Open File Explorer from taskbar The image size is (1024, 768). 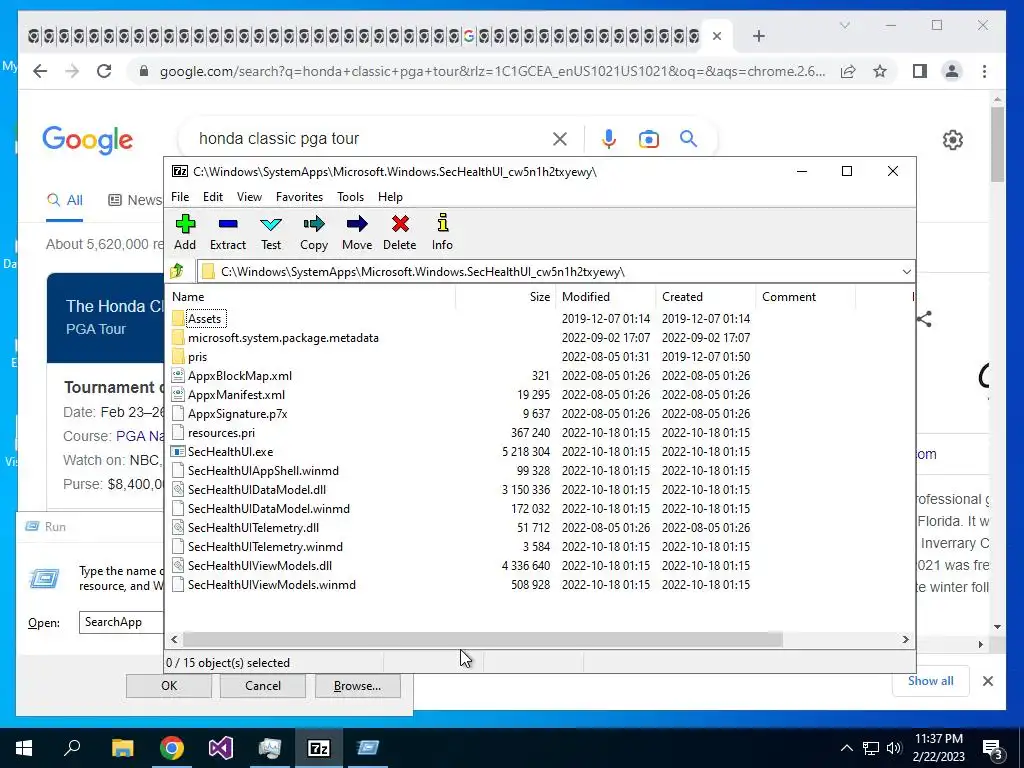(x=122, y=748)
